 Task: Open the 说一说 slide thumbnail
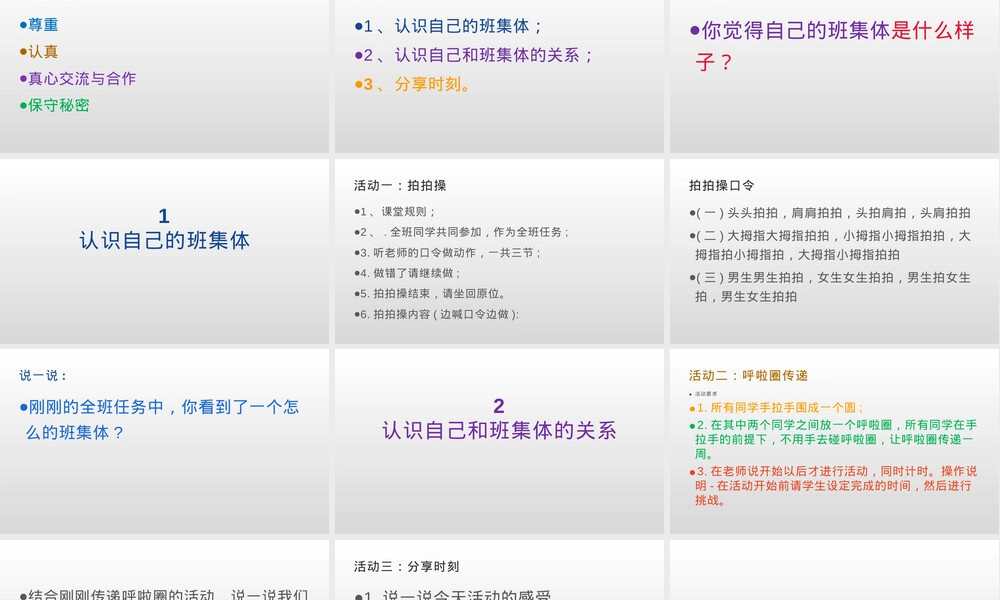(x=165, y=441)
